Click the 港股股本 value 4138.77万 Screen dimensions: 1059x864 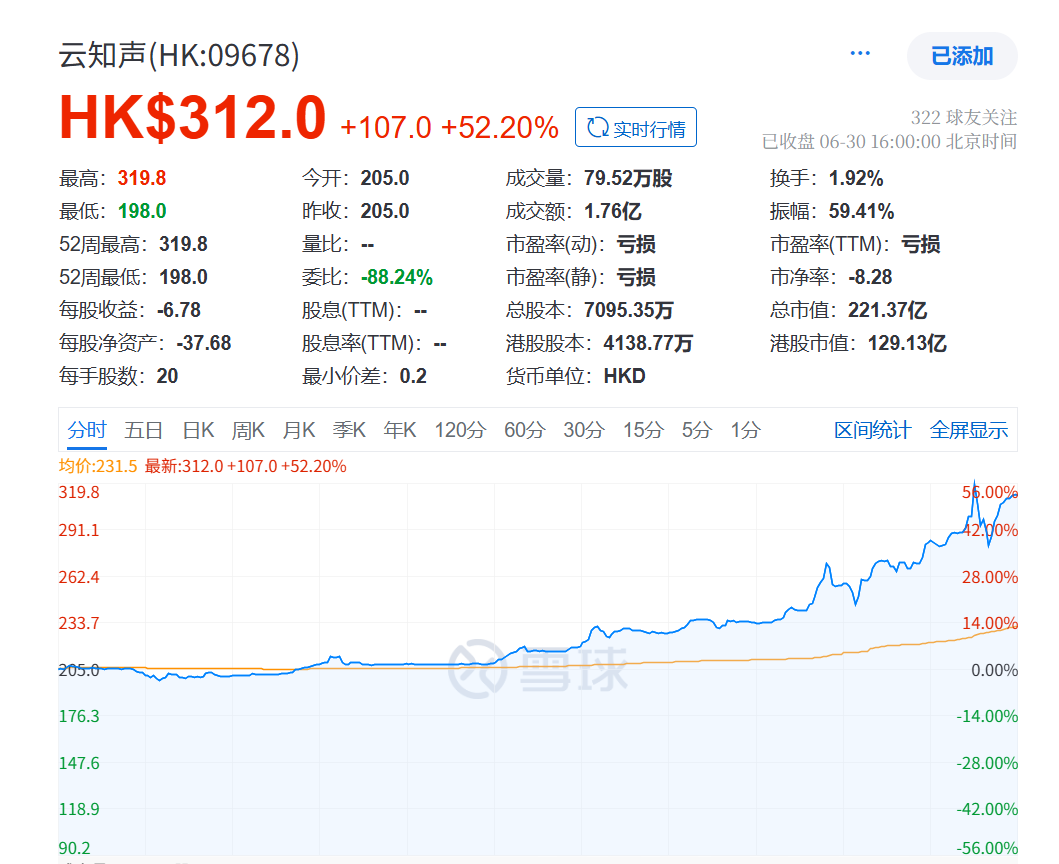point(648,343)
